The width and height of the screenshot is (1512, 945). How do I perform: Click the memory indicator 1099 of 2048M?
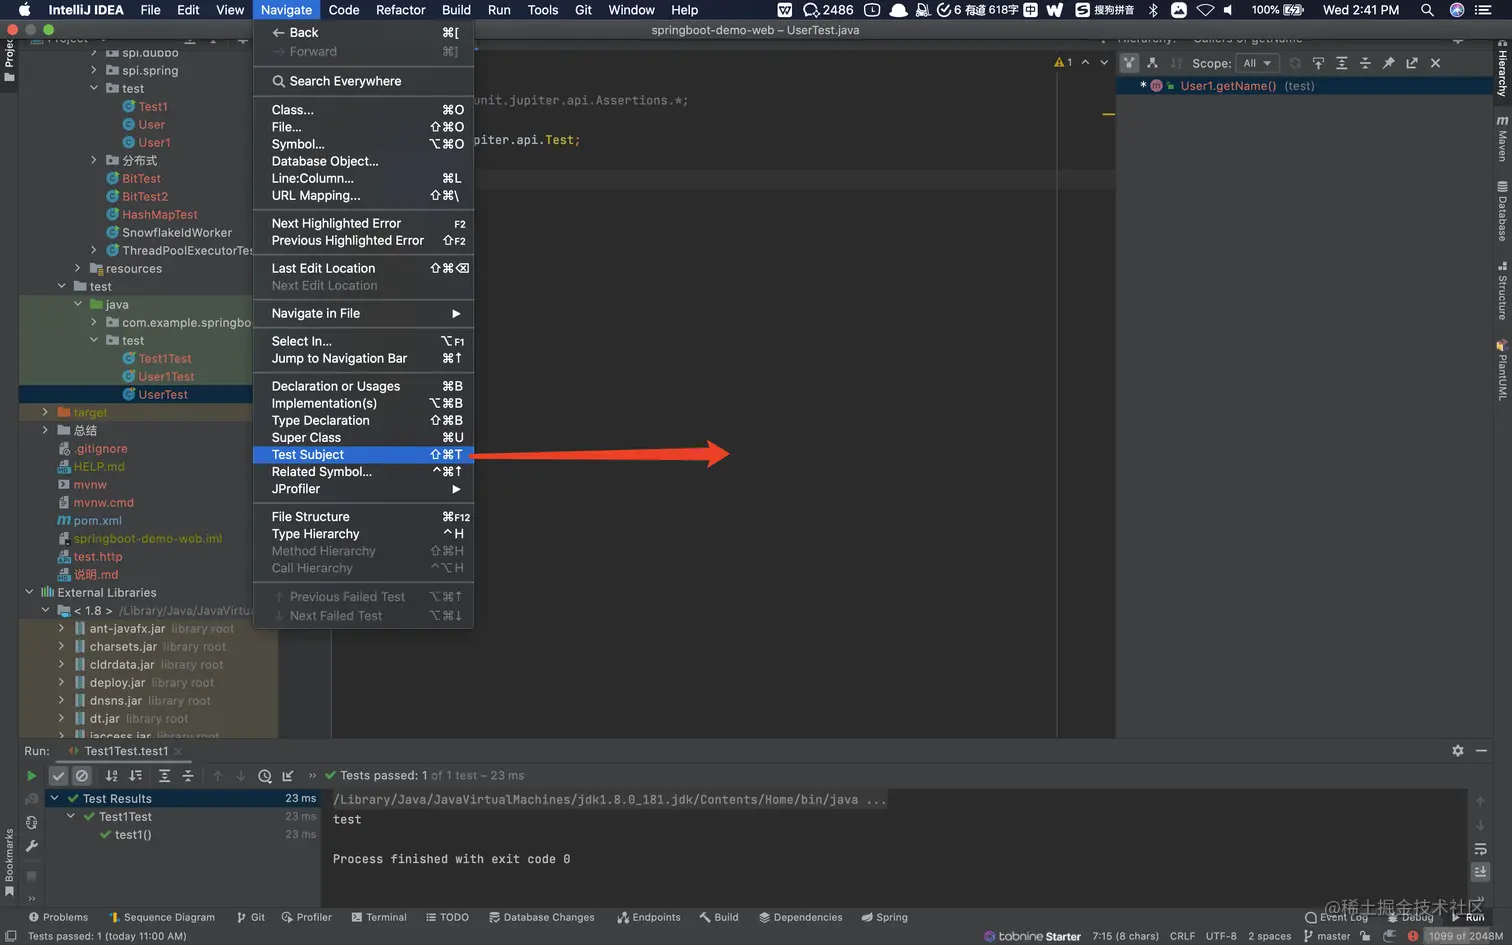[x=1465, y=937]
